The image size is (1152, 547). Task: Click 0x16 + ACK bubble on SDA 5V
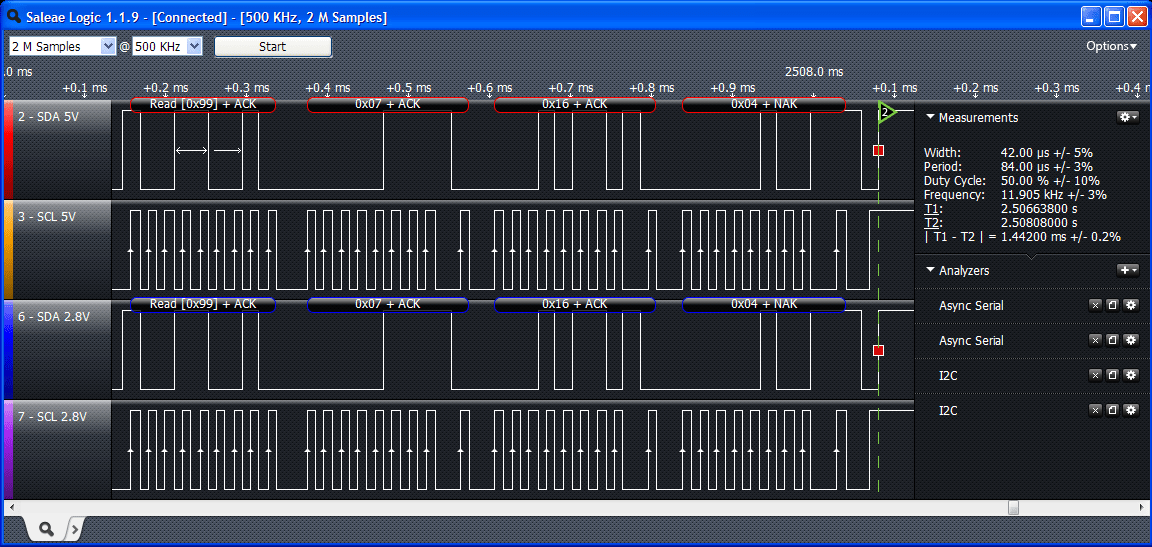coord(575,104)
